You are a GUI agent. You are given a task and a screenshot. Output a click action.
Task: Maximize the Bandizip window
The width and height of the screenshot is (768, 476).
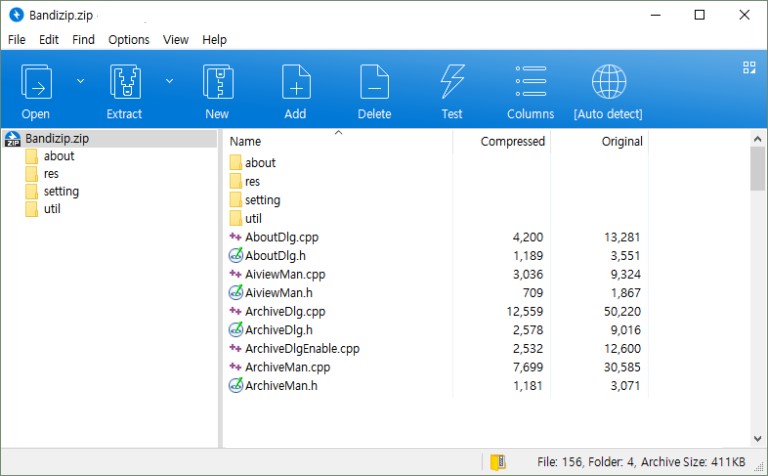tap(699, 15)
